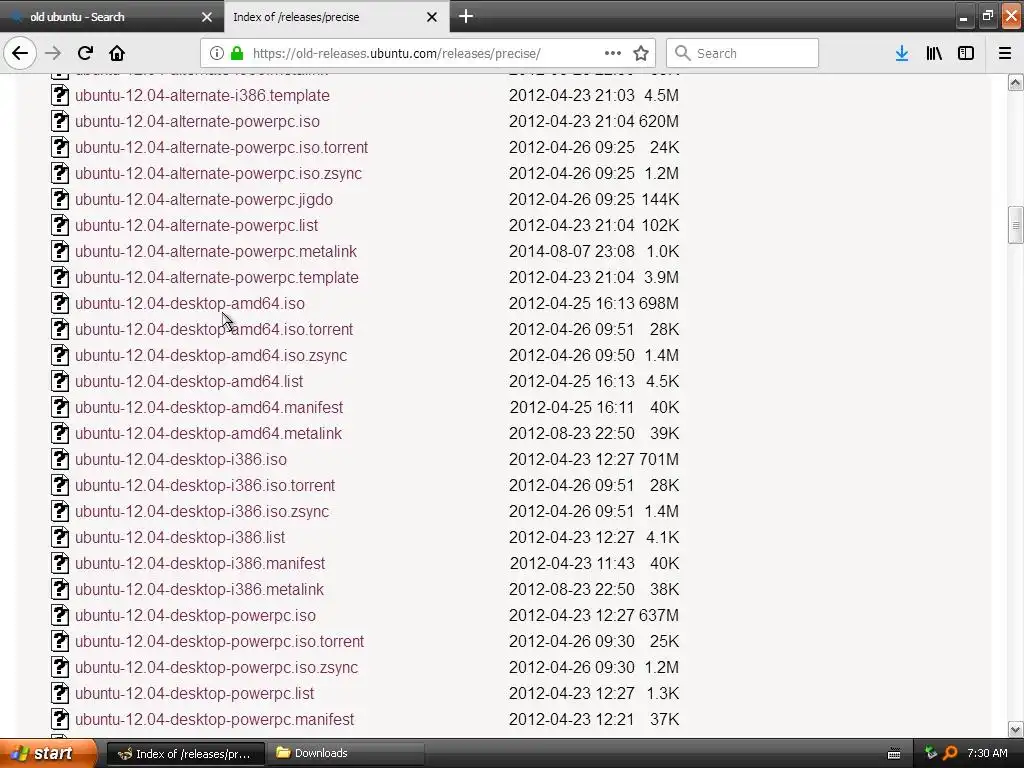The width and height of the screenshot is (1024, 768).
Task: Click the file icon beside ubuntu-12.04-desktop-amd64.iso
Action: [60, 304]
